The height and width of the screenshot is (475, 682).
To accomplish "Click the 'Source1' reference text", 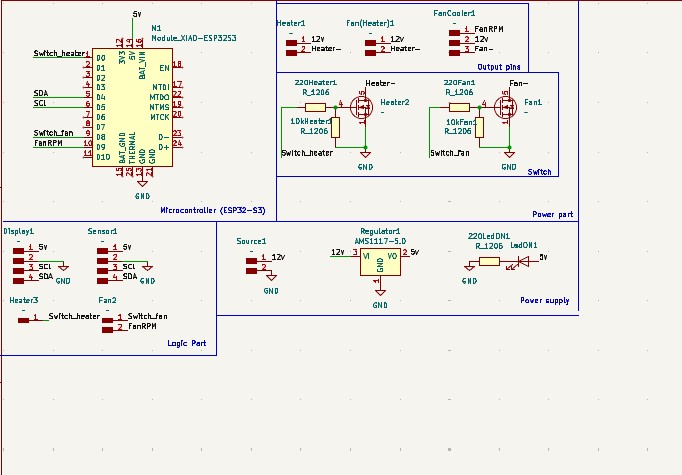I will point(251,241).
